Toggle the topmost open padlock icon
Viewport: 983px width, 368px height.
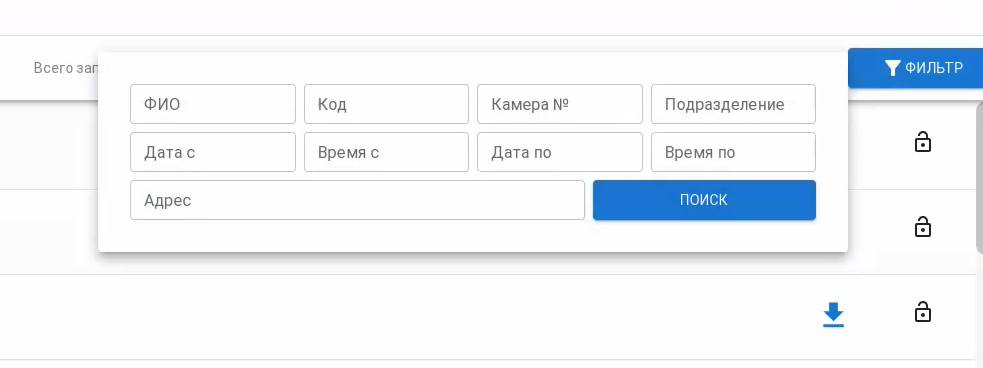point(923,142)
